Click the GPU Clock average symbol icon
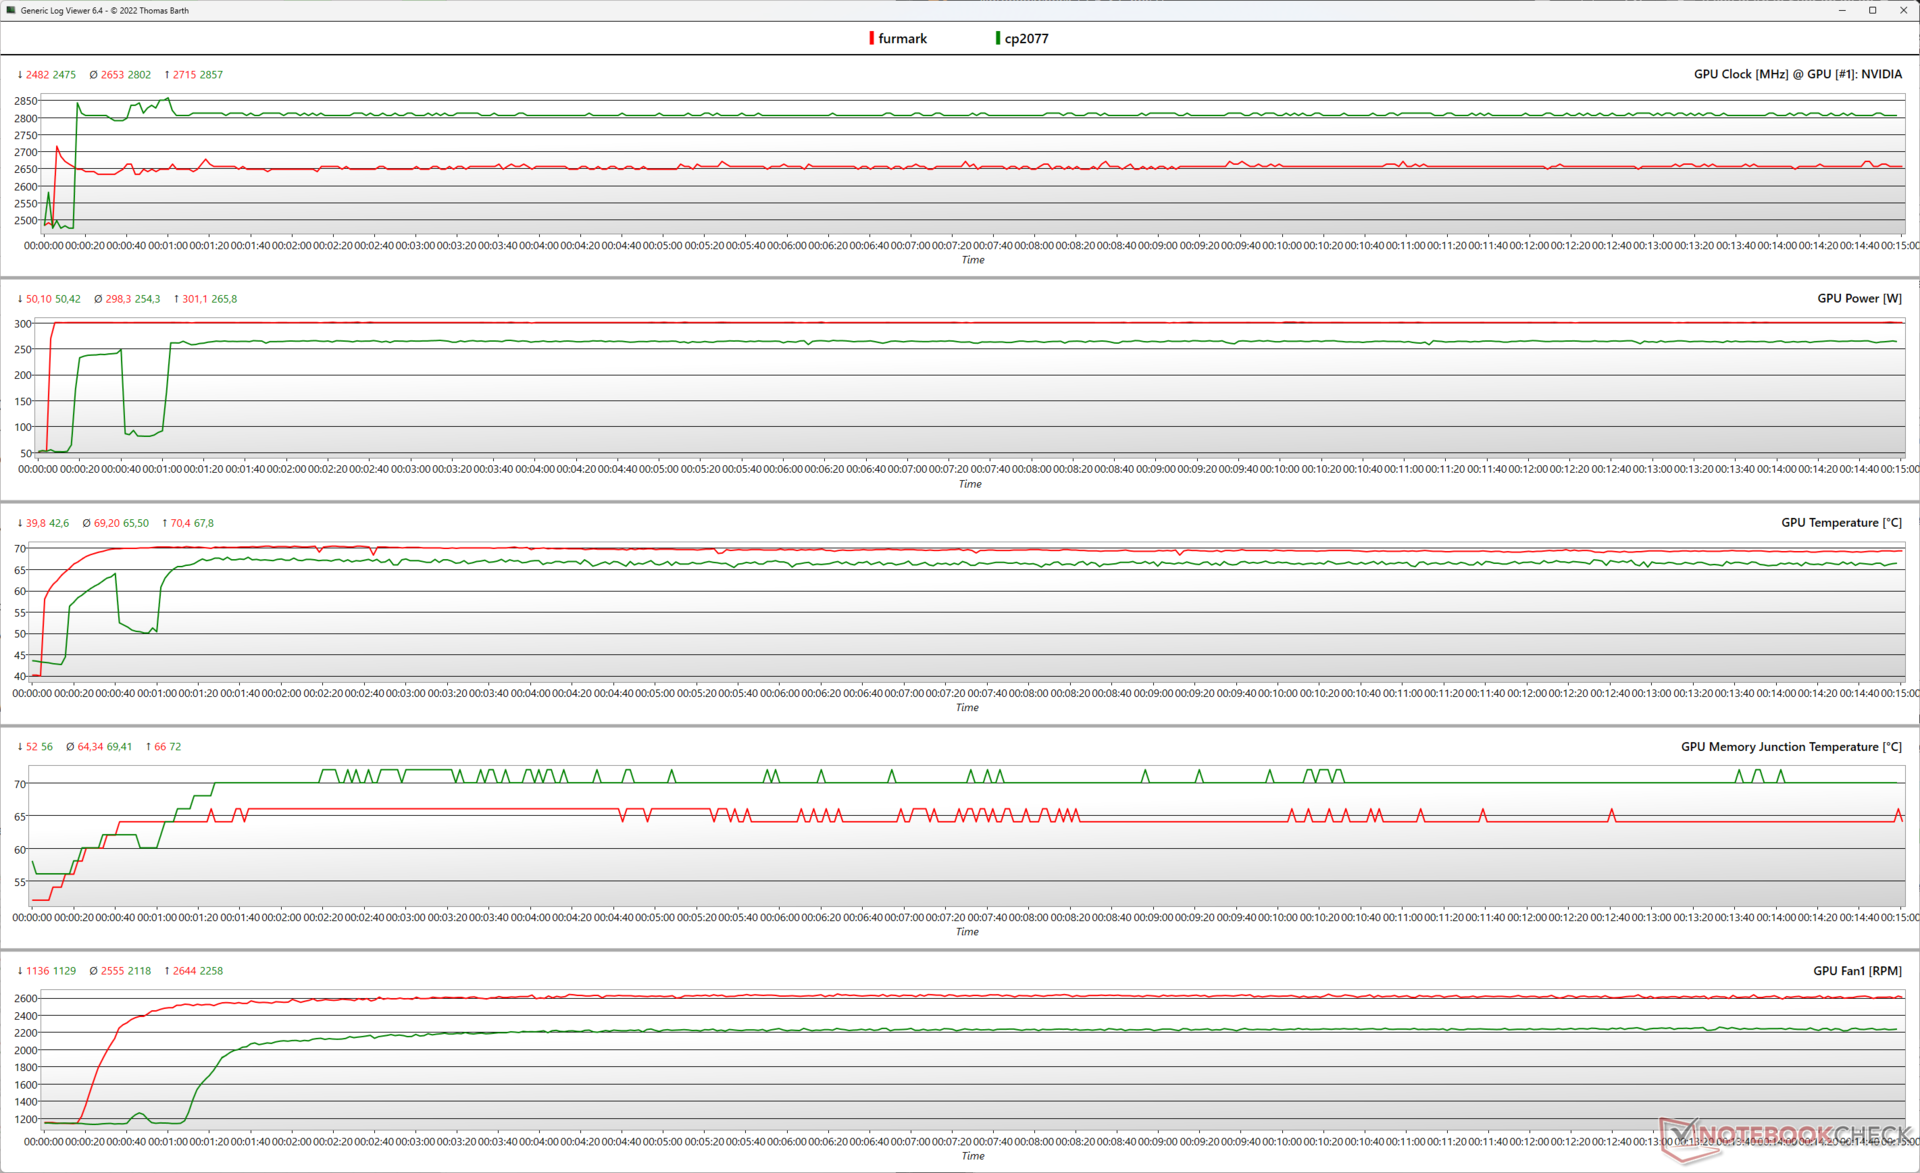Screen dimensions: 1920x1173 93,75
